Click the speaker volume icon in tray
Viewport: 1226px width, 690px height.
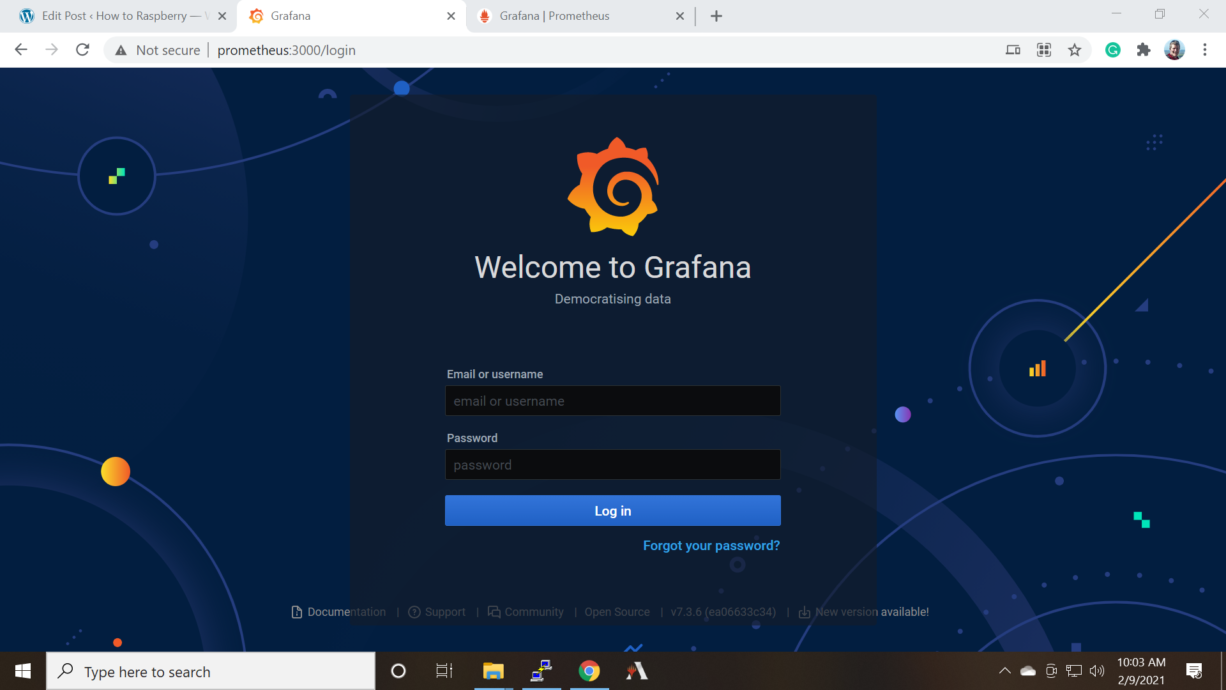click(x=1096, y=671)
